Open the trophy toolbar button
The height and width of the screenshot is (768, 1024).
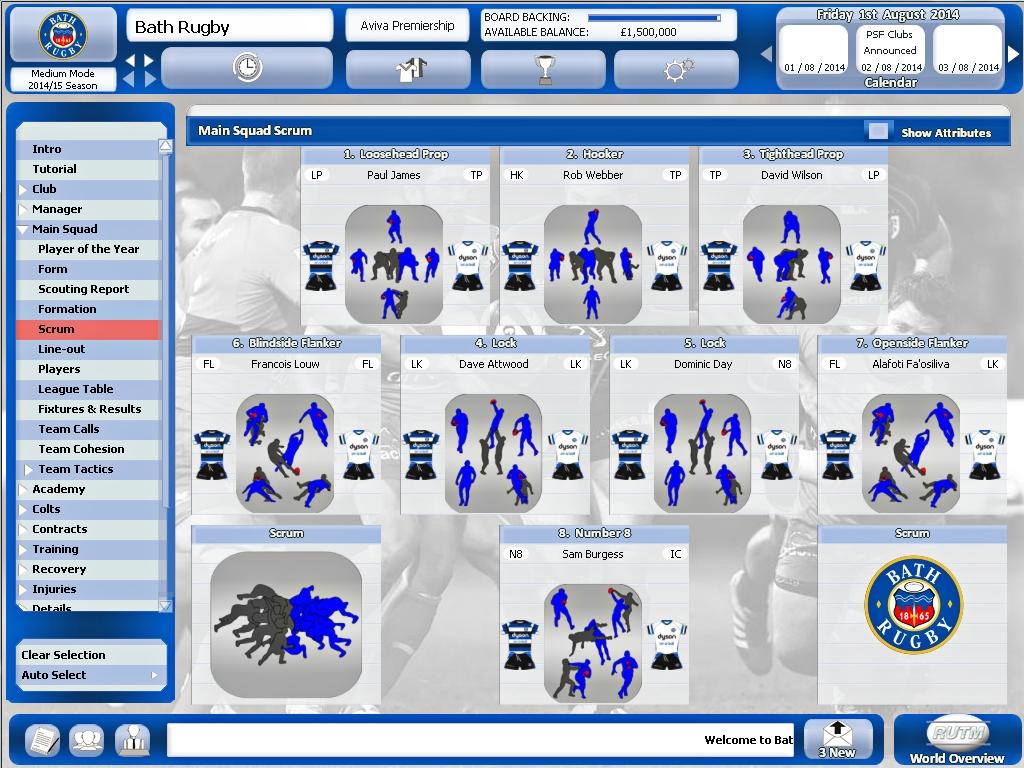pos(543,68)
